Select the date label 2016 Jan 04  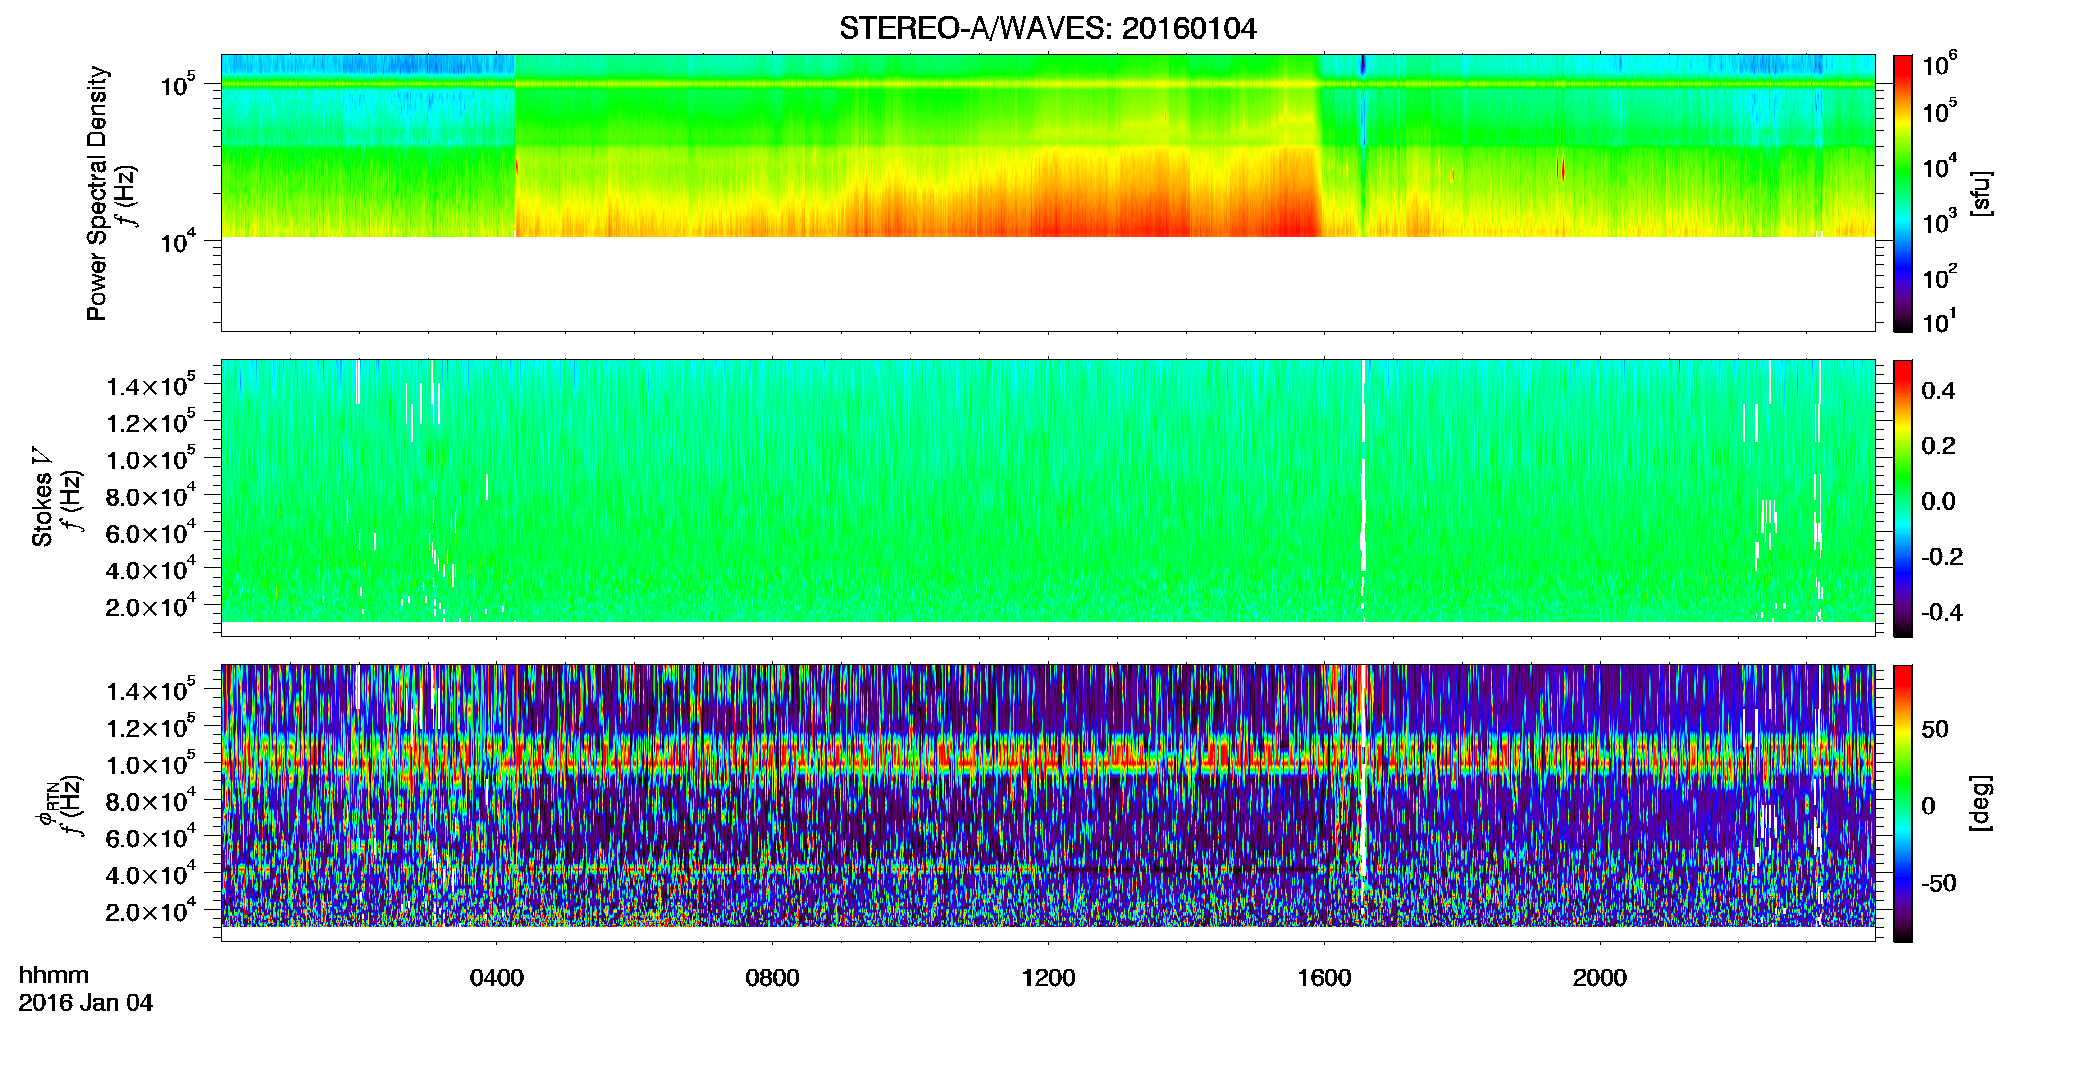86,1003
